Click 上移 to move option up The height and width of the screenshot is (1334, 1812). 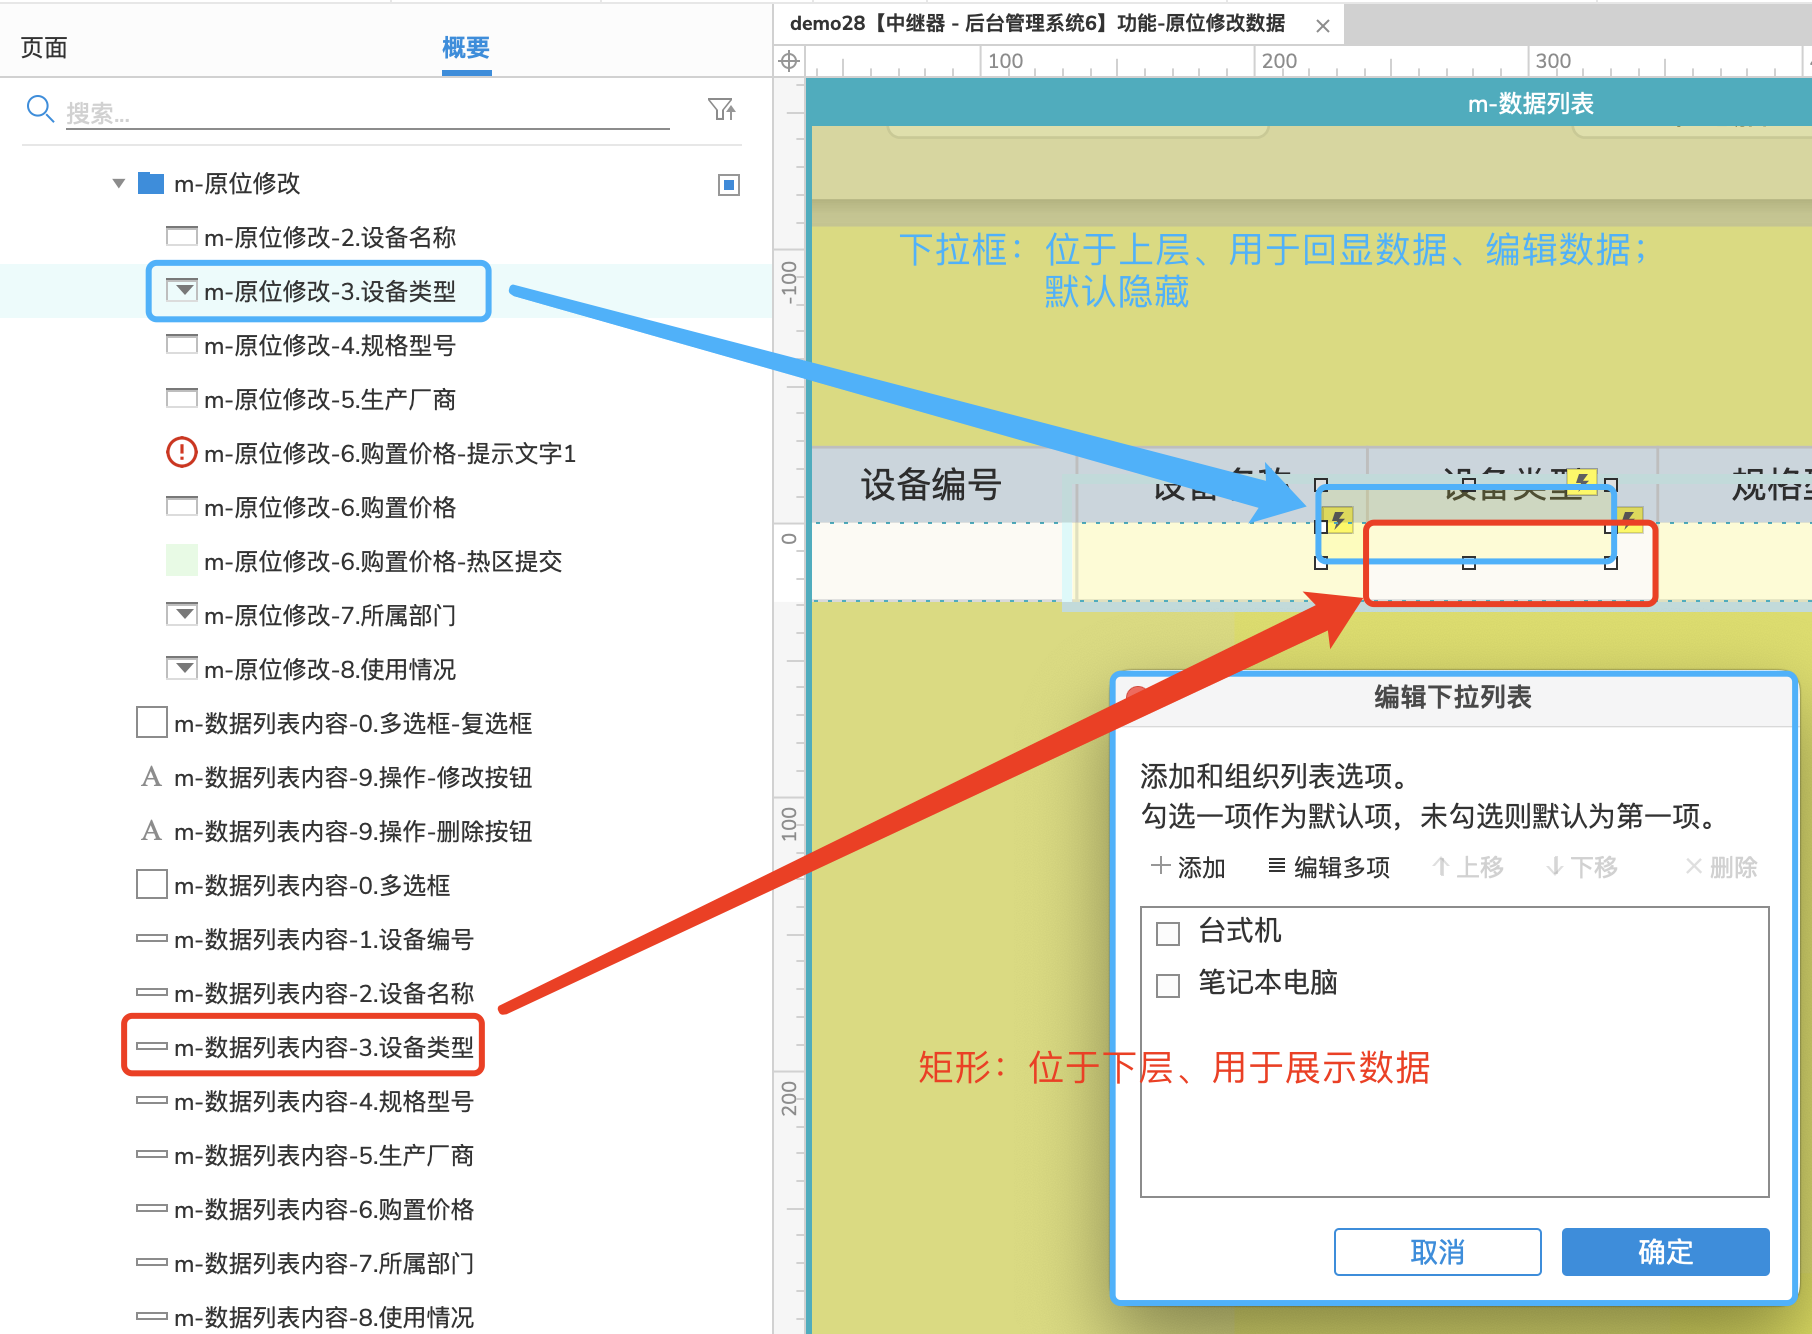tap(1467, 867)
